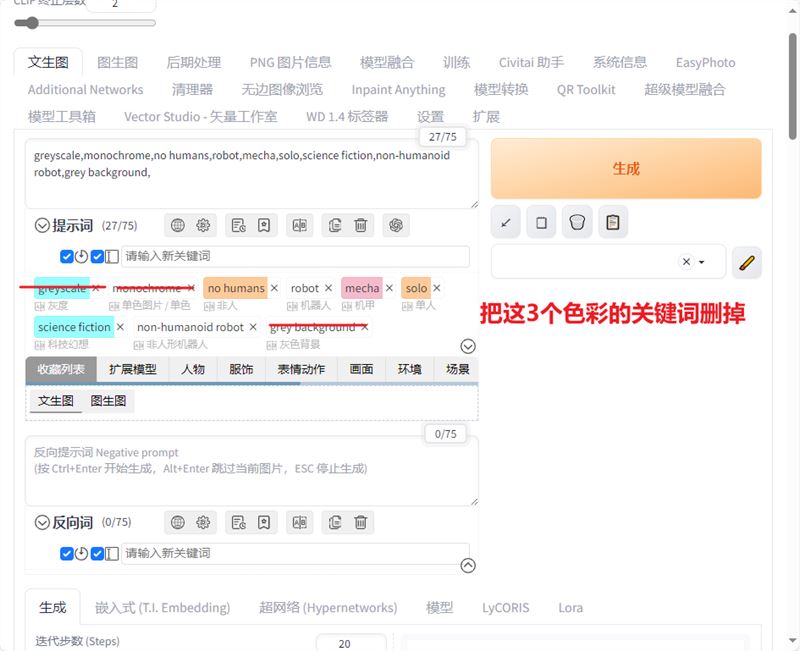This screenshot has width=800, height=651.
Task: Select the 服饰 keyword category
Action: pyautogui.click(x=241, y=369)
